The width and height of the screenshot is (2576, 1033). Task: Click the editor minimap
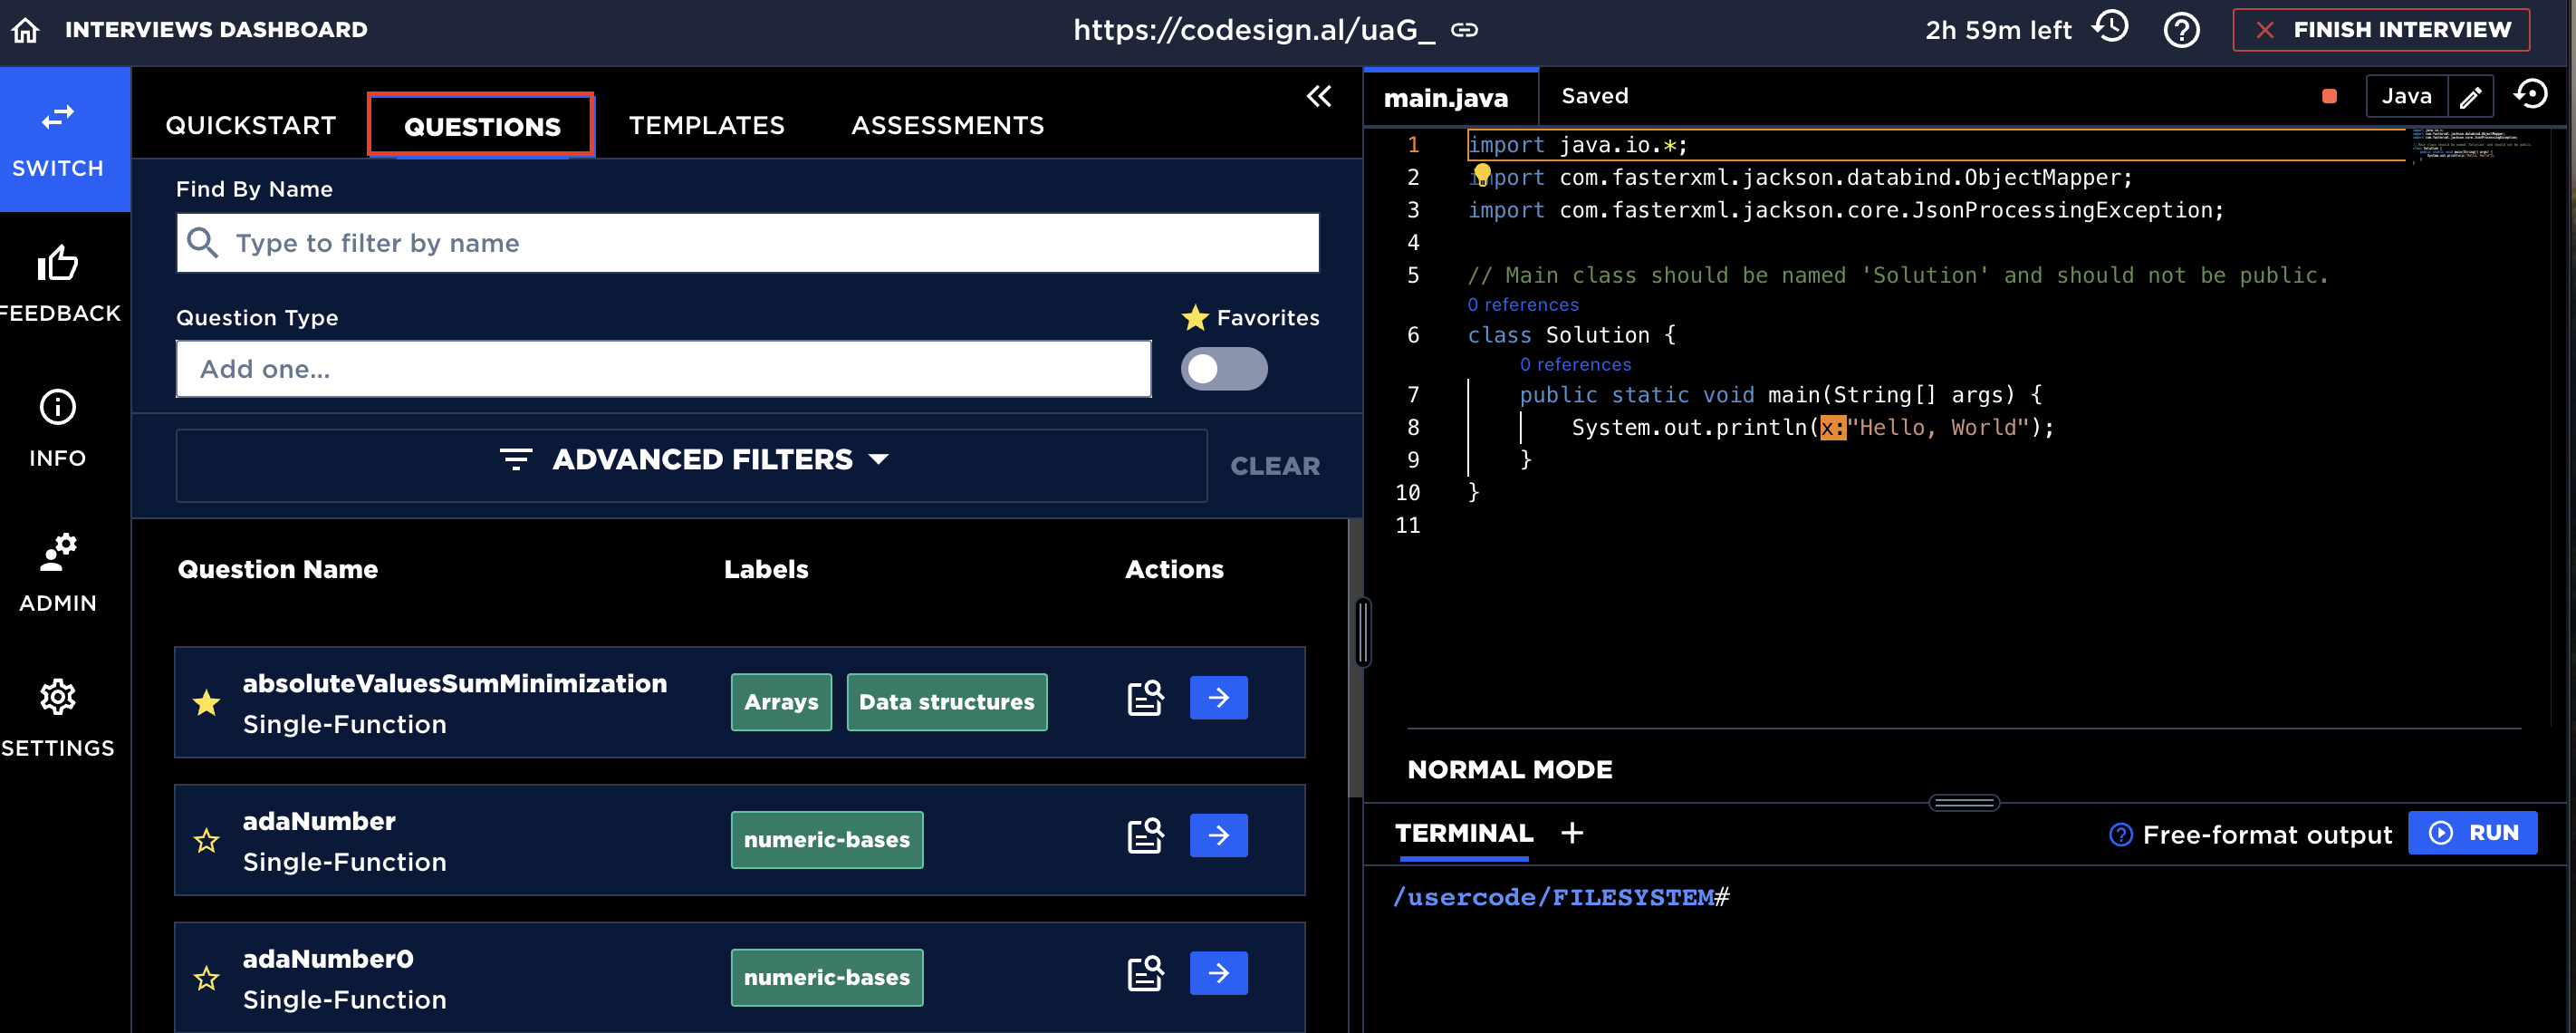click(x=2470, y=144)
